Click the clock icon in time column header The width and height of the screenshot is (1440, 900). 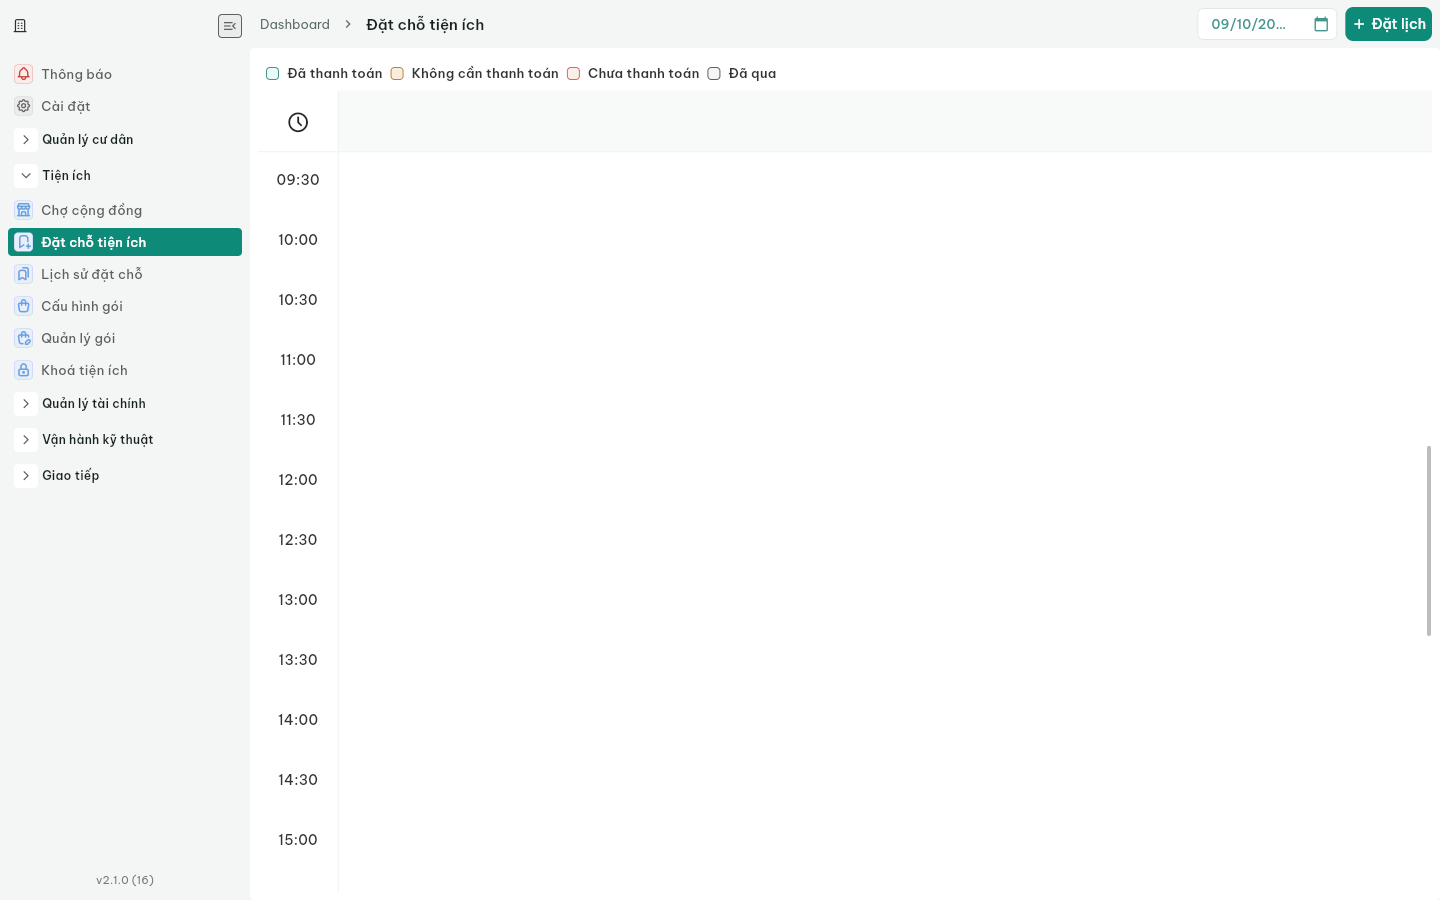tap(298, 122)
